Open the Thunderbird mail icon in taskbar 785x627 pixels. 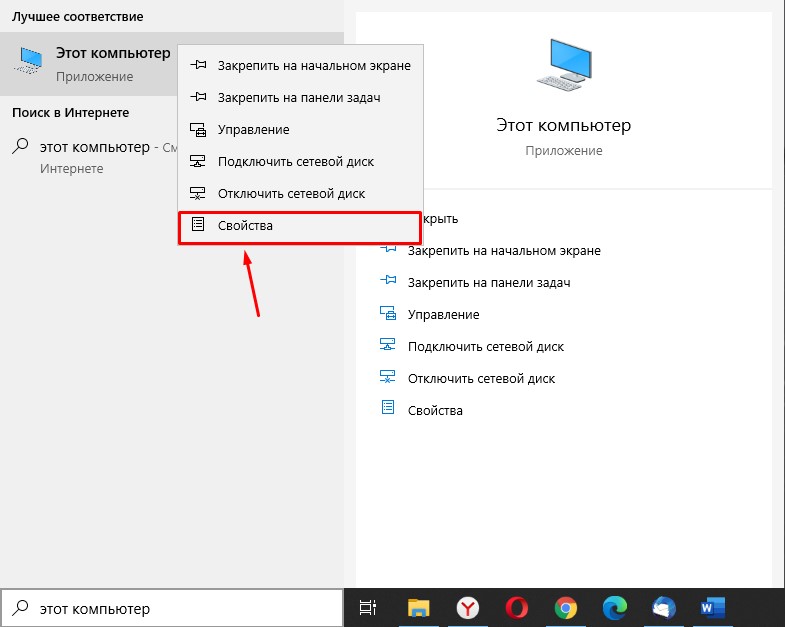tap(664, 608)
